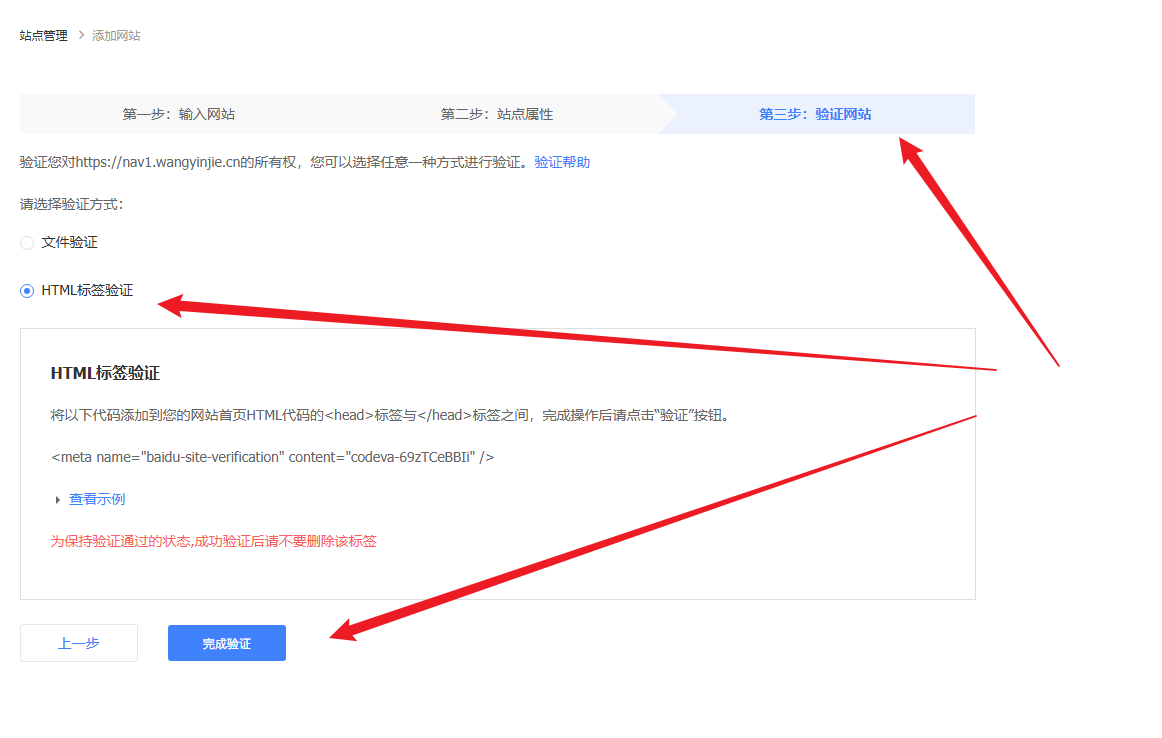
Task: Select the HTML标签验证 radio button
Action: coord(27,291)
